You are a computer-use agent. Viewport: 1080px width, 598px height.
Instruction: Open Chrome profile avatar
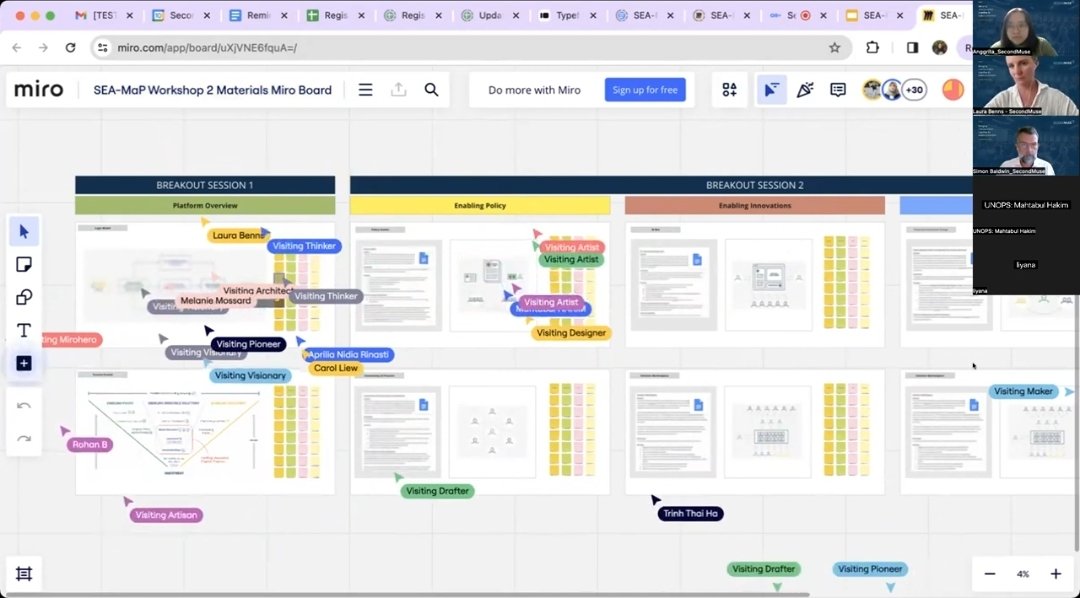pos(939,48)
